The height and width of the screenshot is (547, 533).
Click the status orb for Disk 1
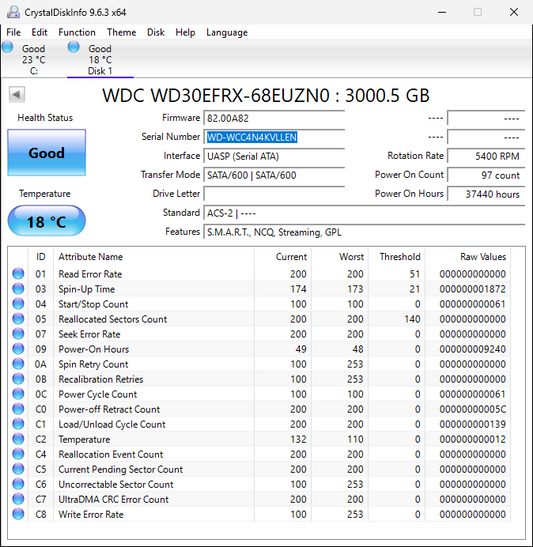(x=74, y=47)
